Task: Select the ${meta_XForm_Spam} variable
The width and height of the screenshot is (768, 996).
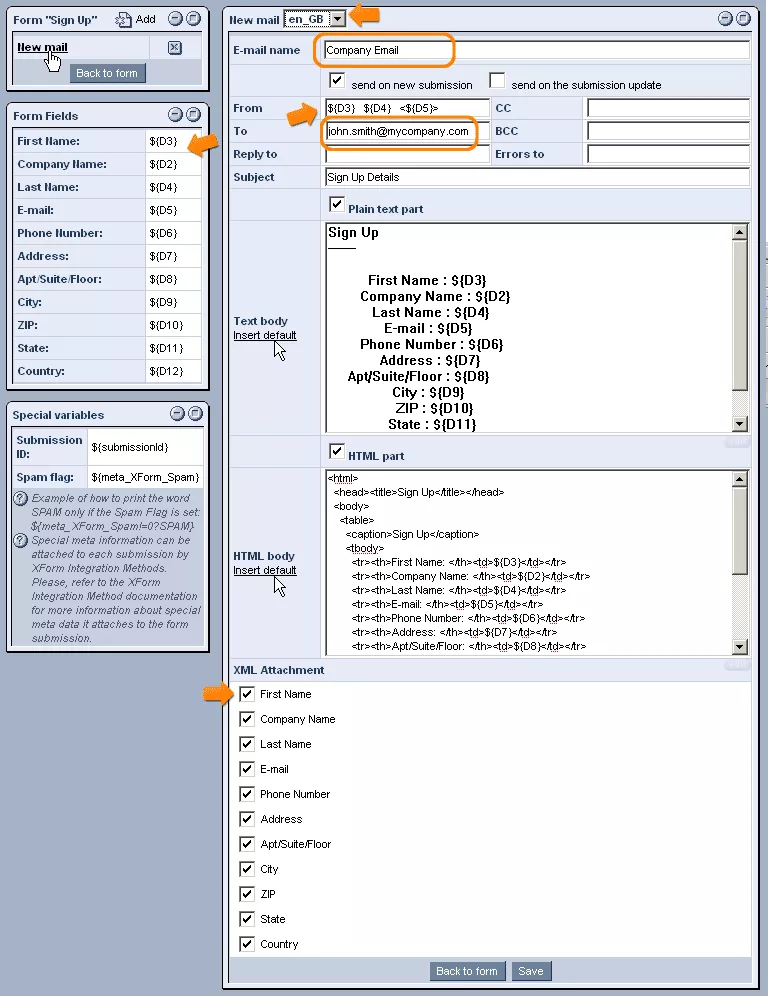Action: (x=145, y=477)
